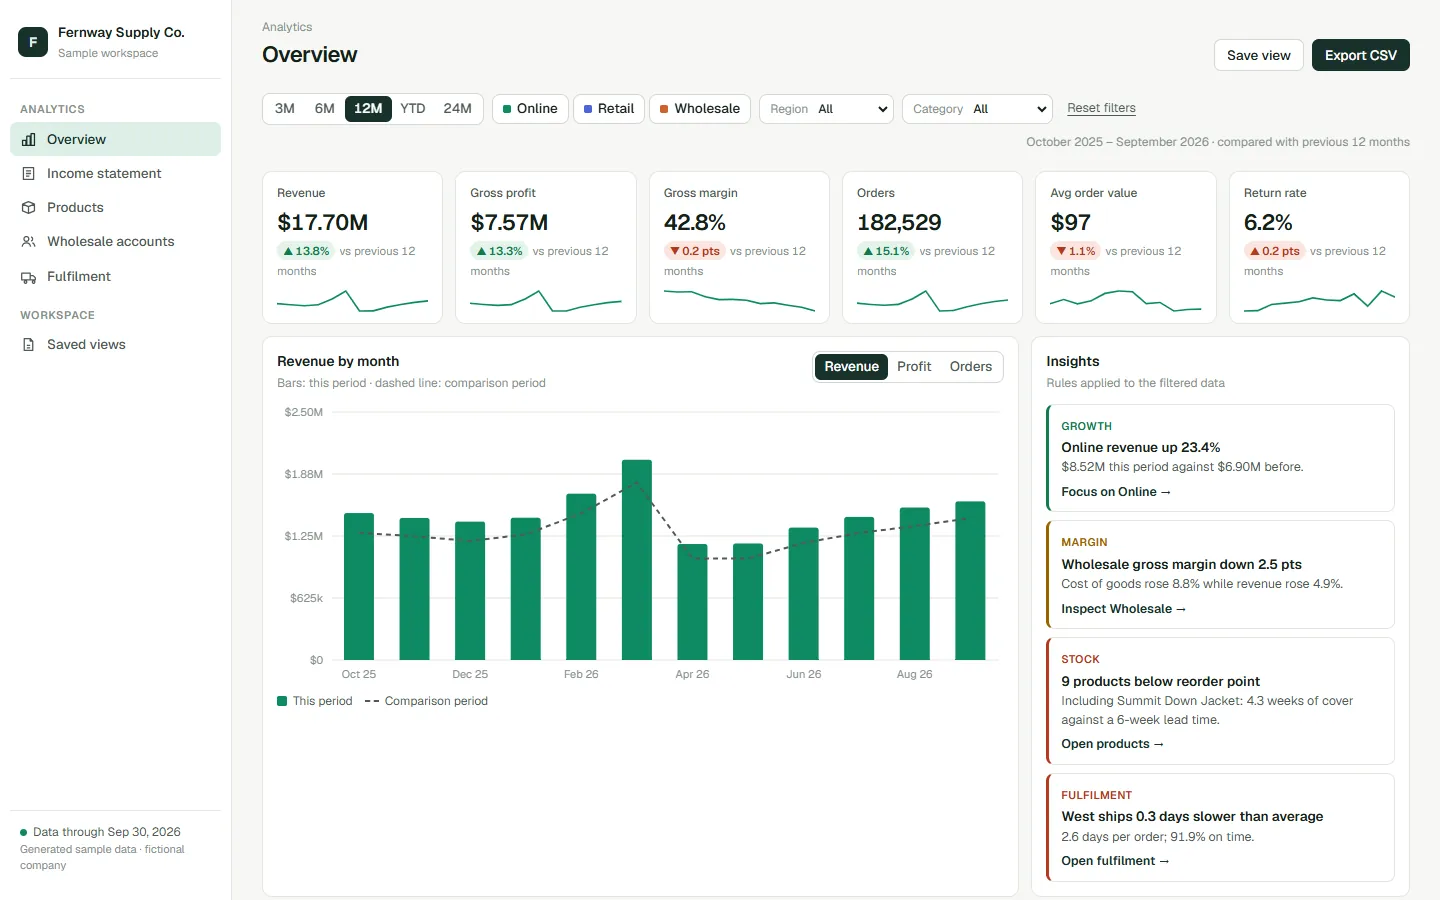
Task: Select the 24M time range
Action: 458,109
